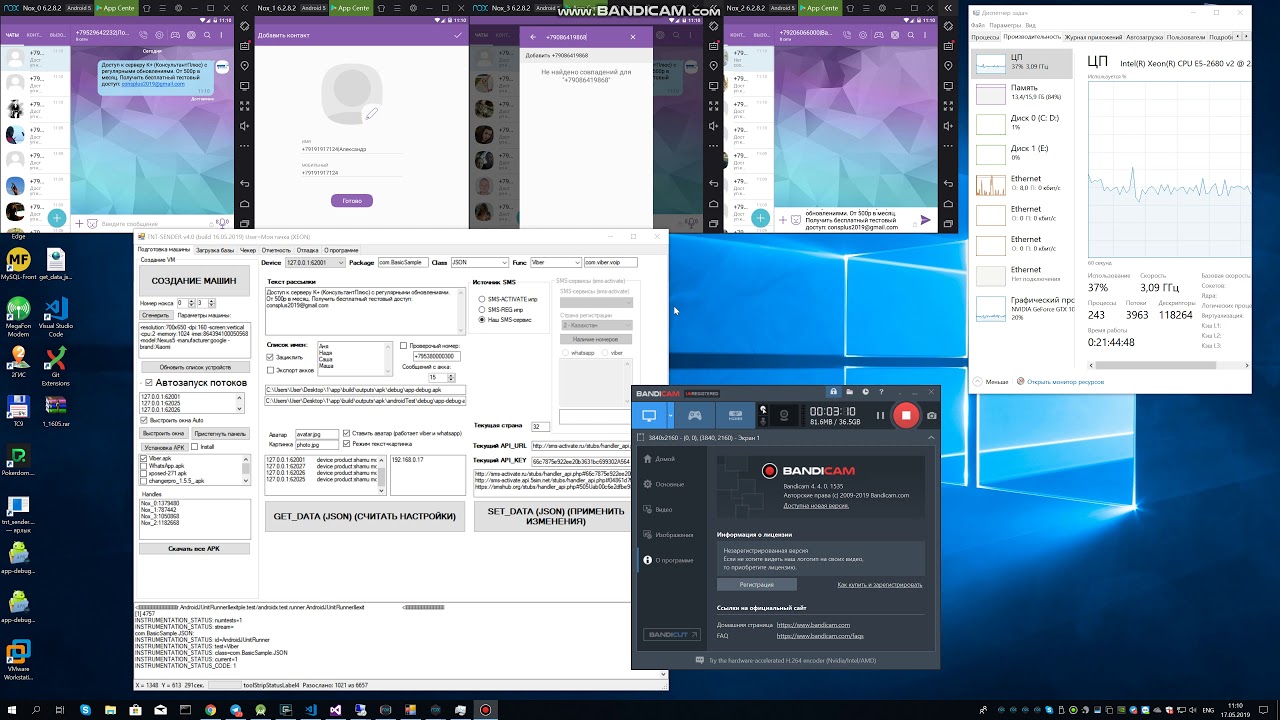This screenshot has width=1280, height=720.
Task: Take a screenshot with Bandicam camera icon
Action: pyautogui.click(x=931, y=415)
